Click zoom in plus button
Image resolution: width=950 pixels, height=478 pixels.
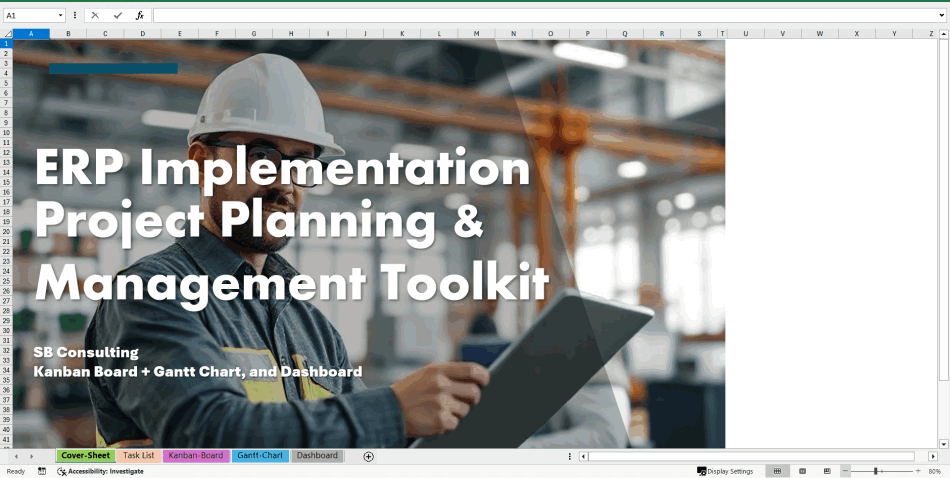pyautogui.click(x=918, y=471)
